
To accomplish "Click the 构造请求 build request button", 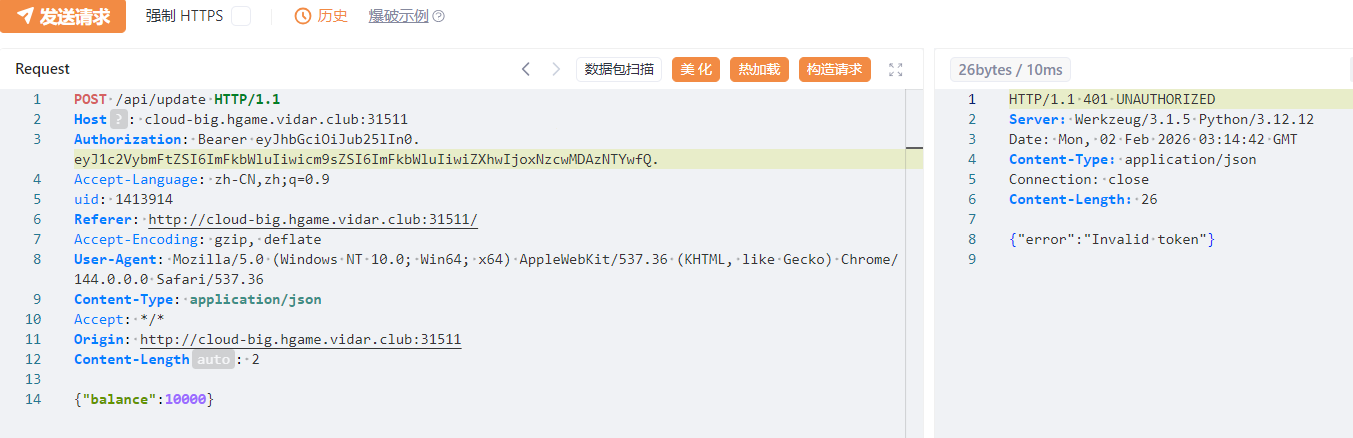I will click(x=834, y=69).
